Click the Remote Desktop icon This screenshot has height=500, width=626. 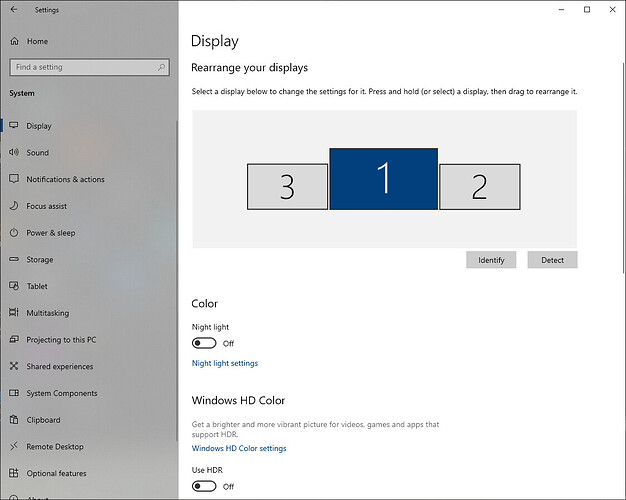[14, 447]
